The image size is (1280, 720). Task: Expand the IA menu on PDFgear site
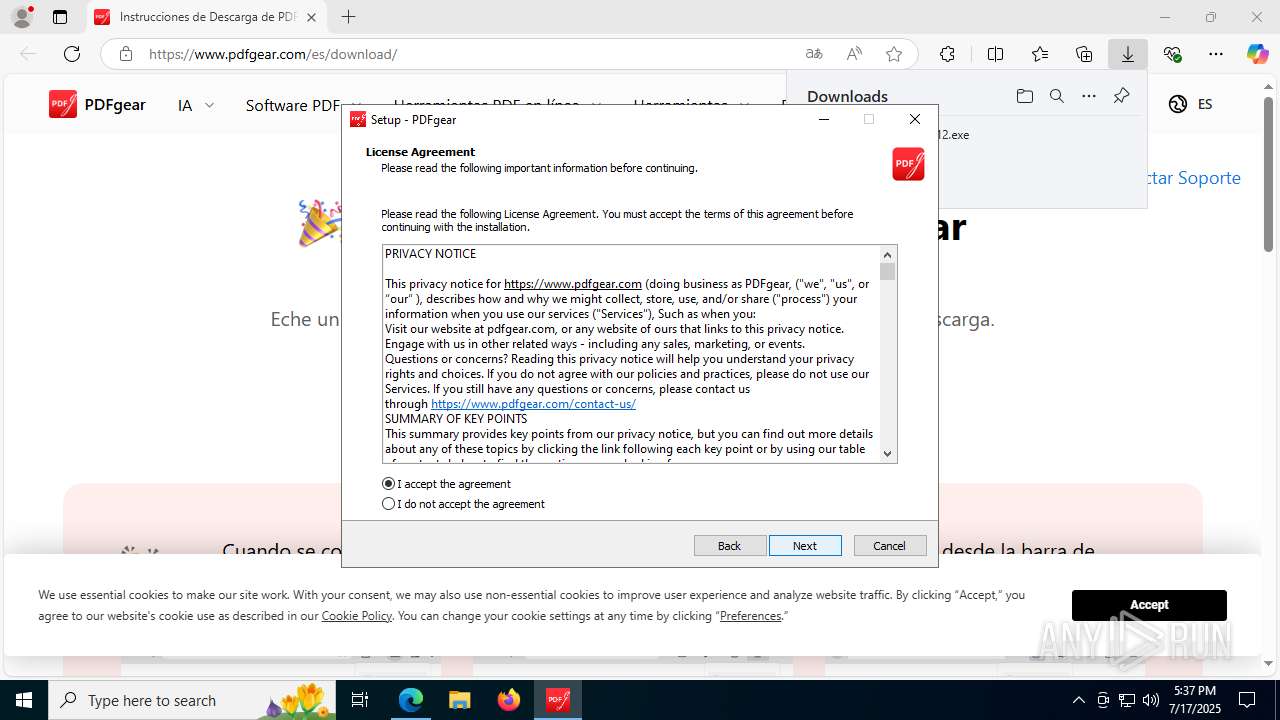[x=196, y=105]
